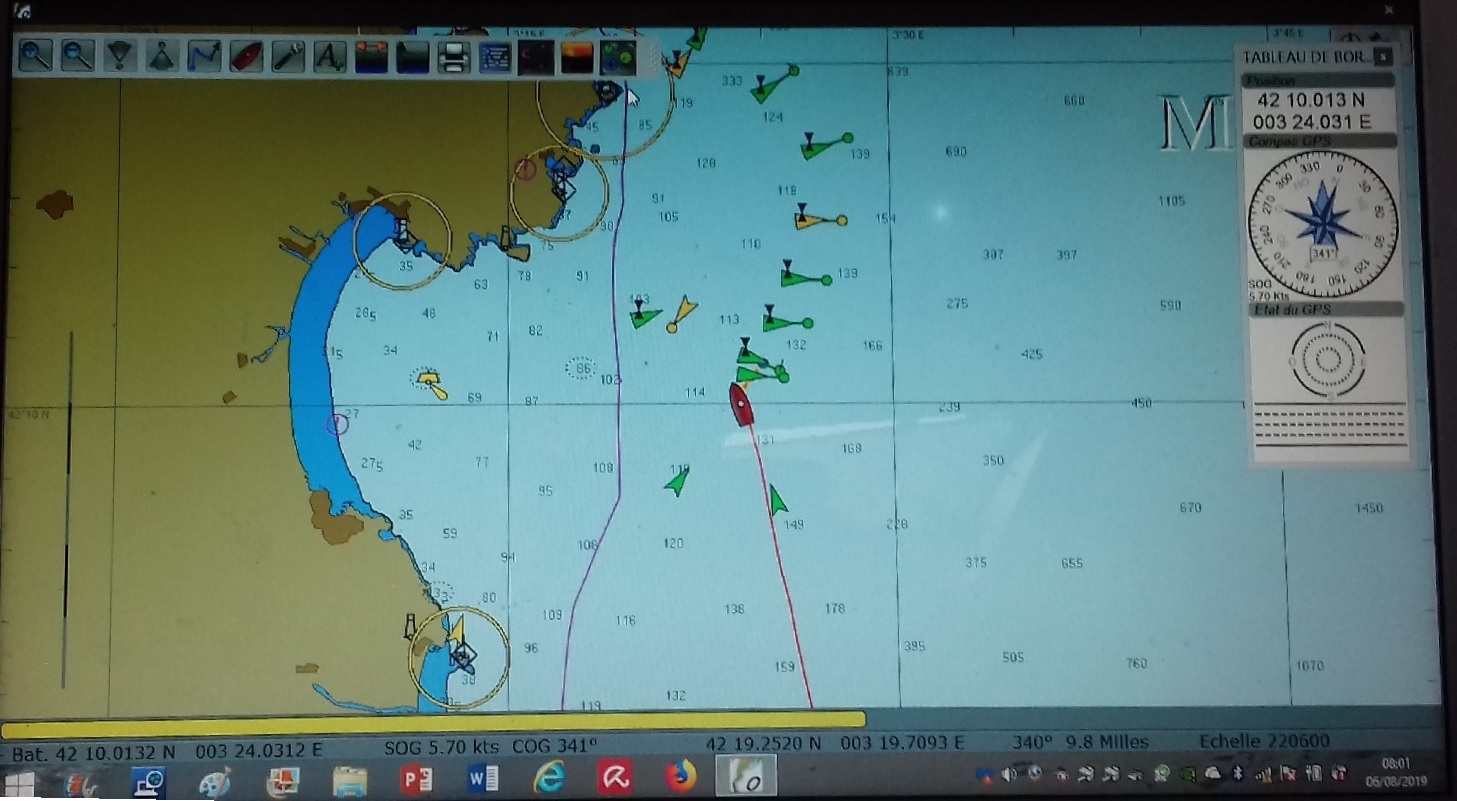Select the text annotation tool
1457x801 pixels.
point(329,56)
